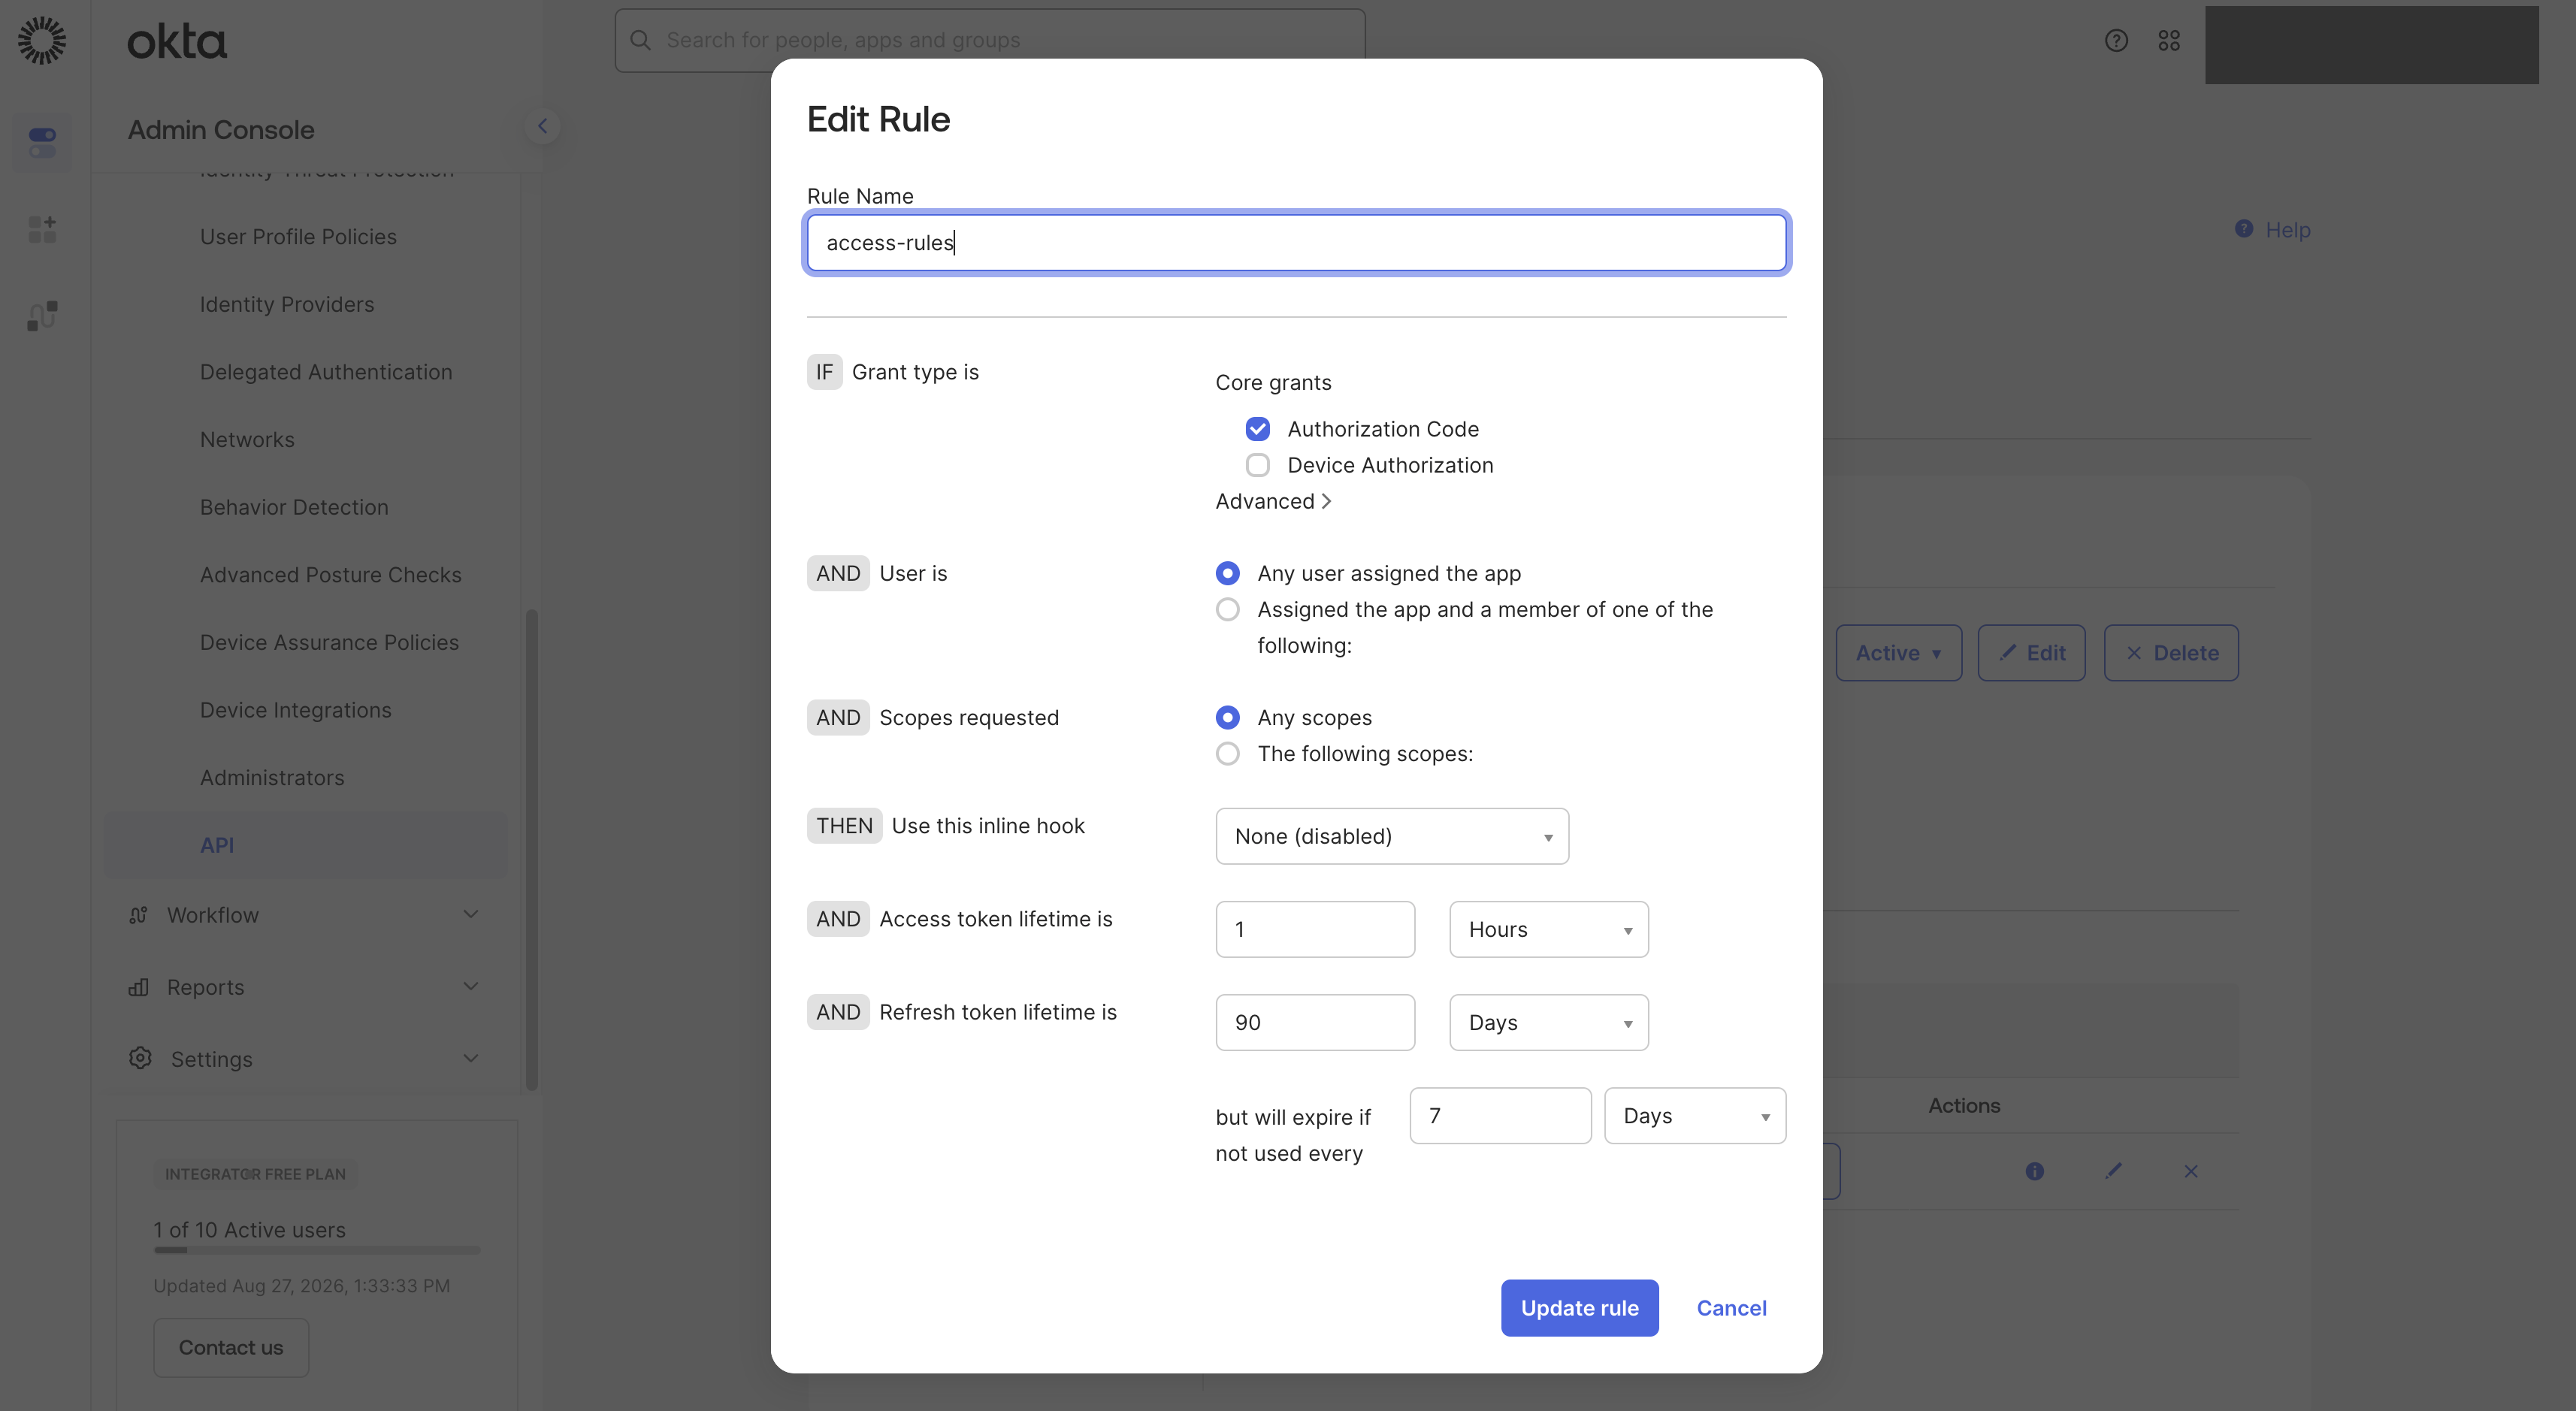Expand the Advanced grant types section
This screenshot has width=2576, height=1411.
point(1273,501)
